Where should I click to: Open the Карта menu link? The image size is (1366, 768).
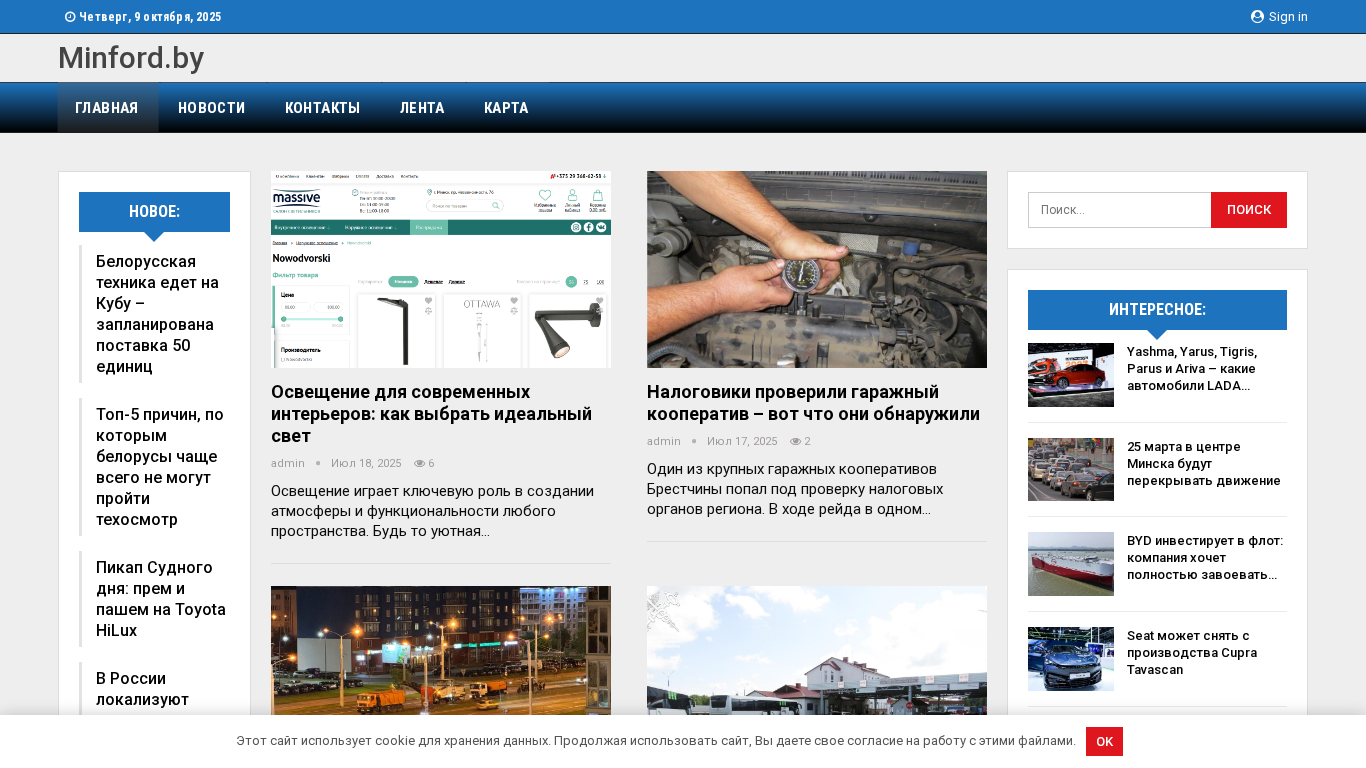click(506, 108)
